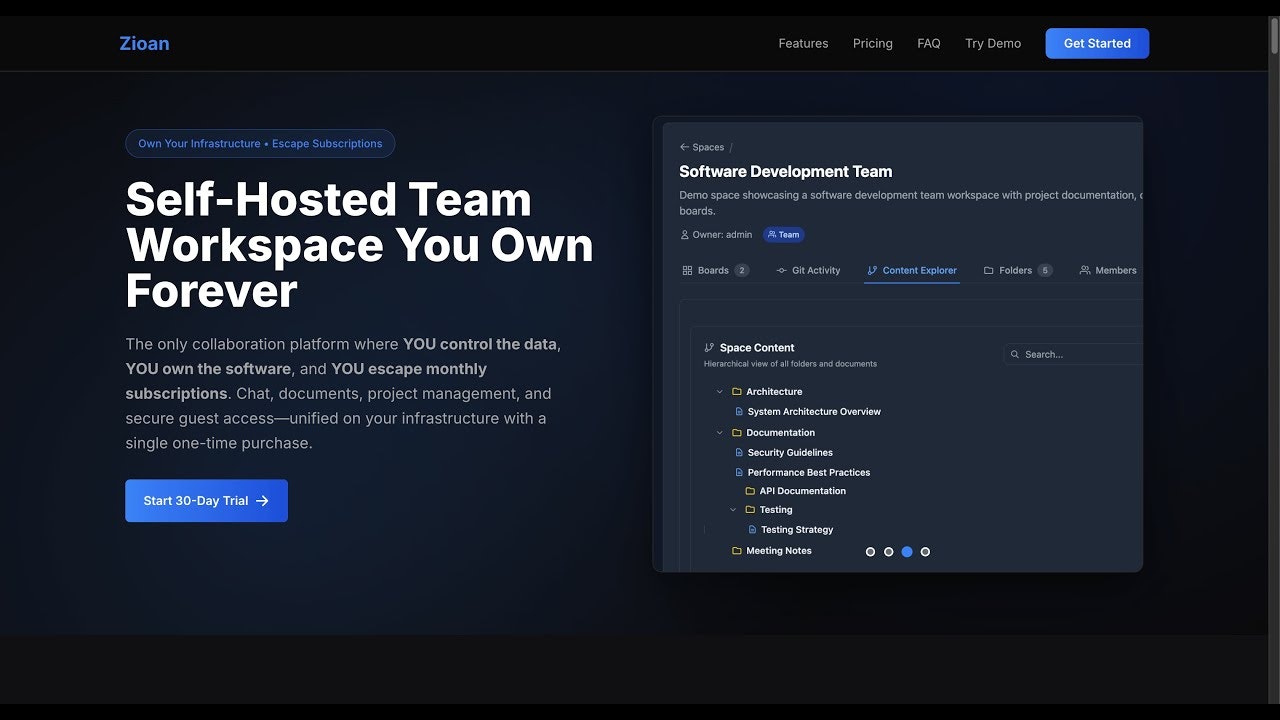Click the Start 30-Day Trial button
Image resolution: width=1280 pixels, height=720 pixels.
coord(206,501)
